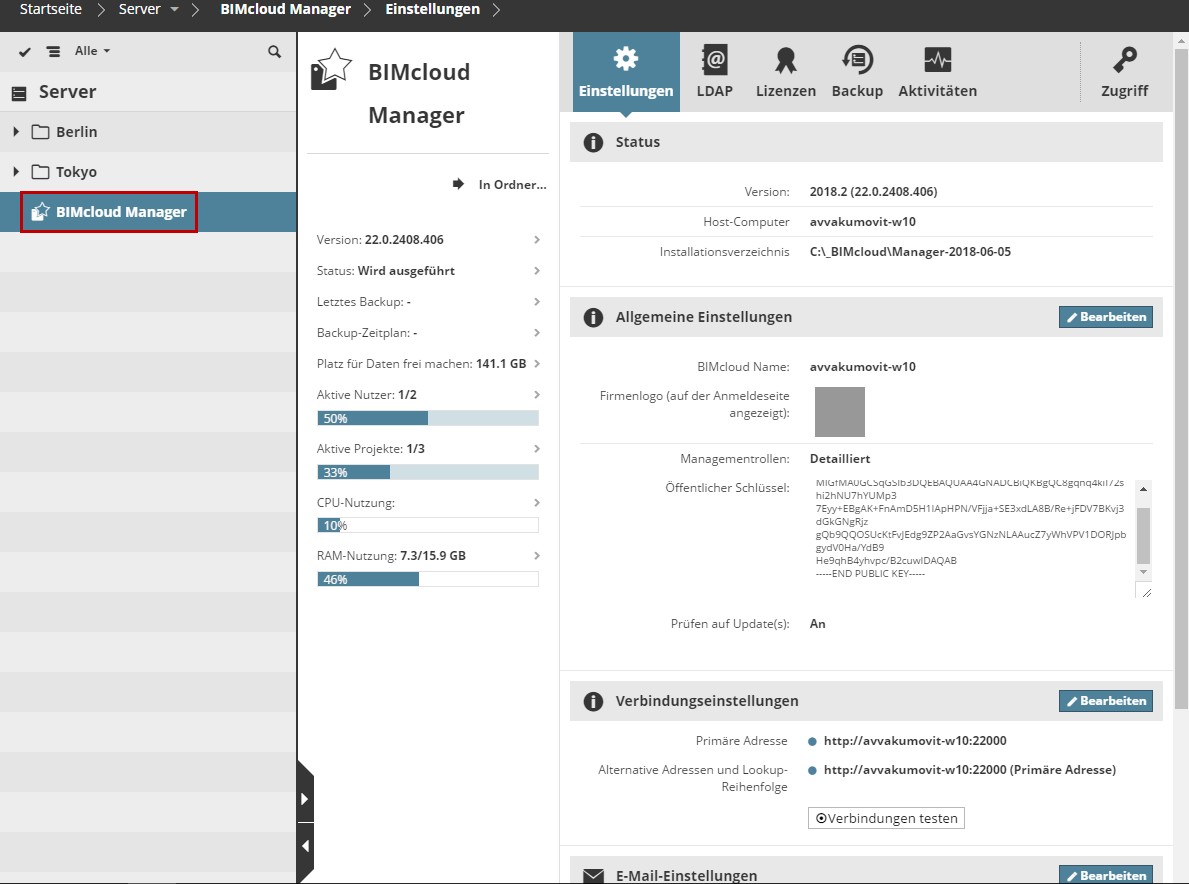
Task: Expand the Aktive Nutzer row chevron
Action: [537, 395]
